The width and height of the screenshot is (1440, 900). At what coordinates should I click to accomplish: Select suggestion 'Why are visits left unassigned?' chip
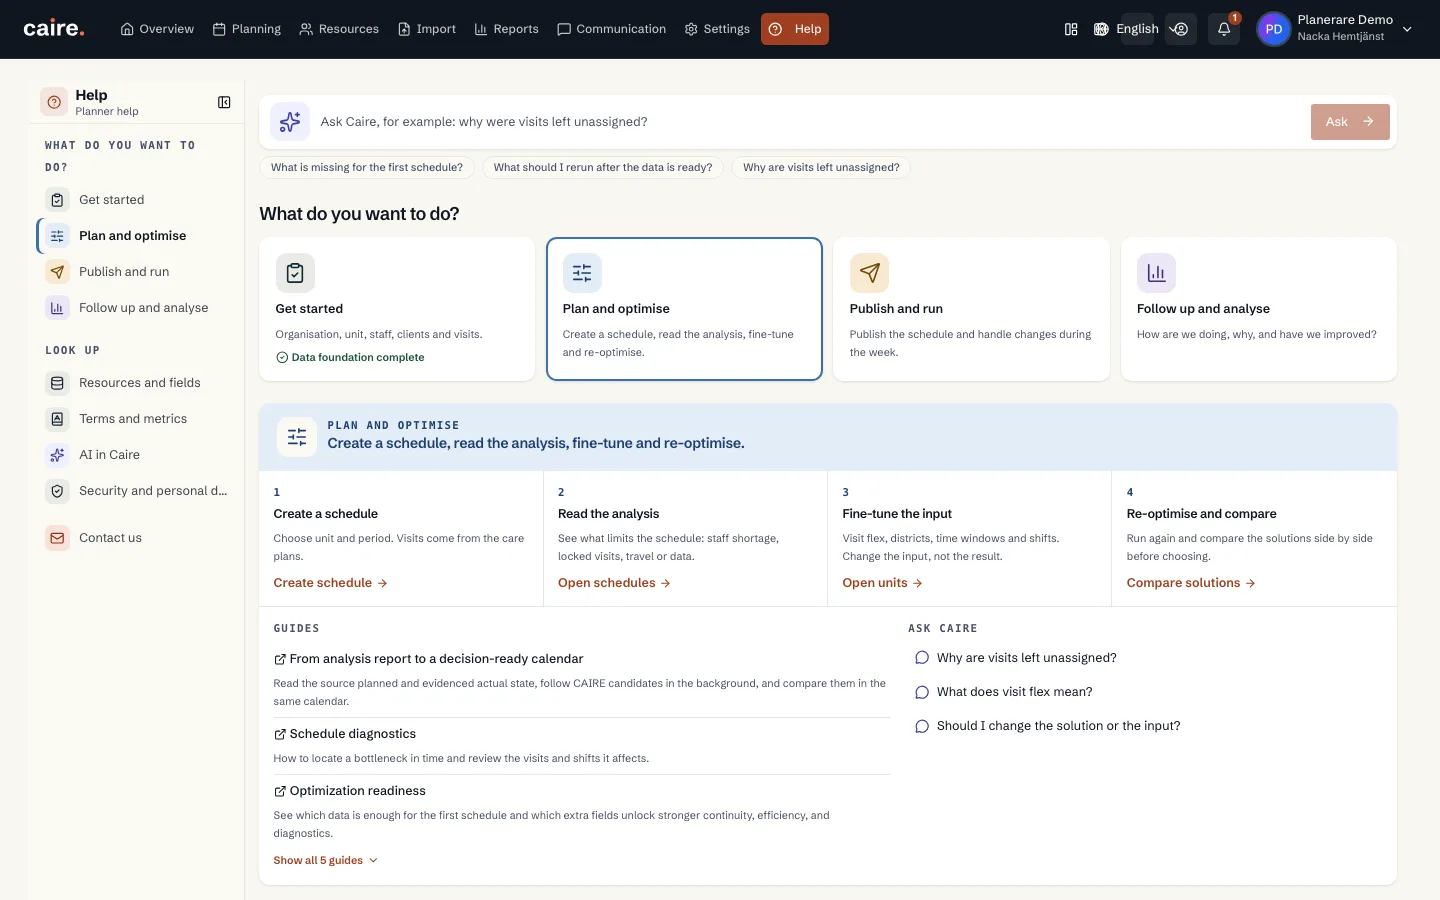point(821,167)
